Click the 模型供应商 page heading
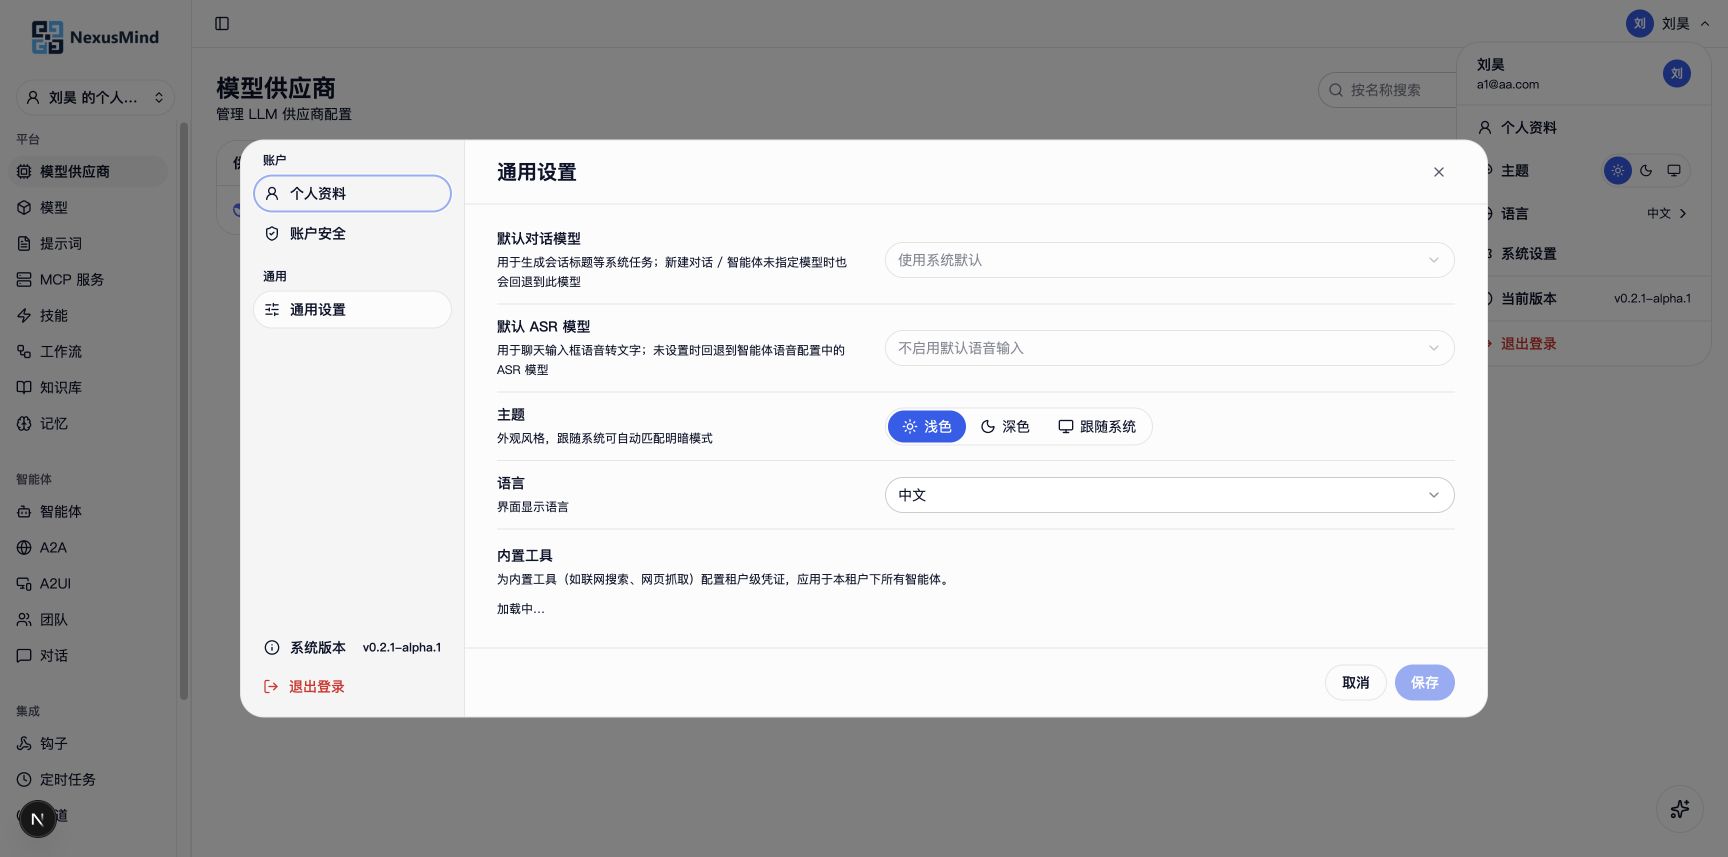Screen dimensions: 1728x857 point(276,88)
